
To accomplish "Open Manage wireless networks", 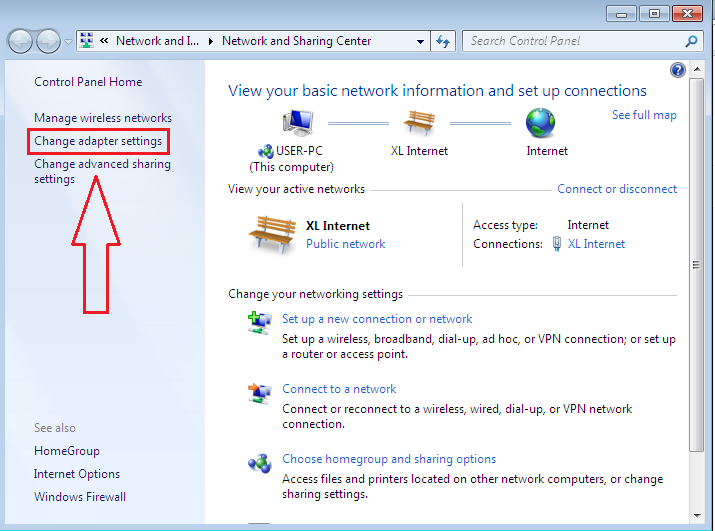I will pos(103,118).
